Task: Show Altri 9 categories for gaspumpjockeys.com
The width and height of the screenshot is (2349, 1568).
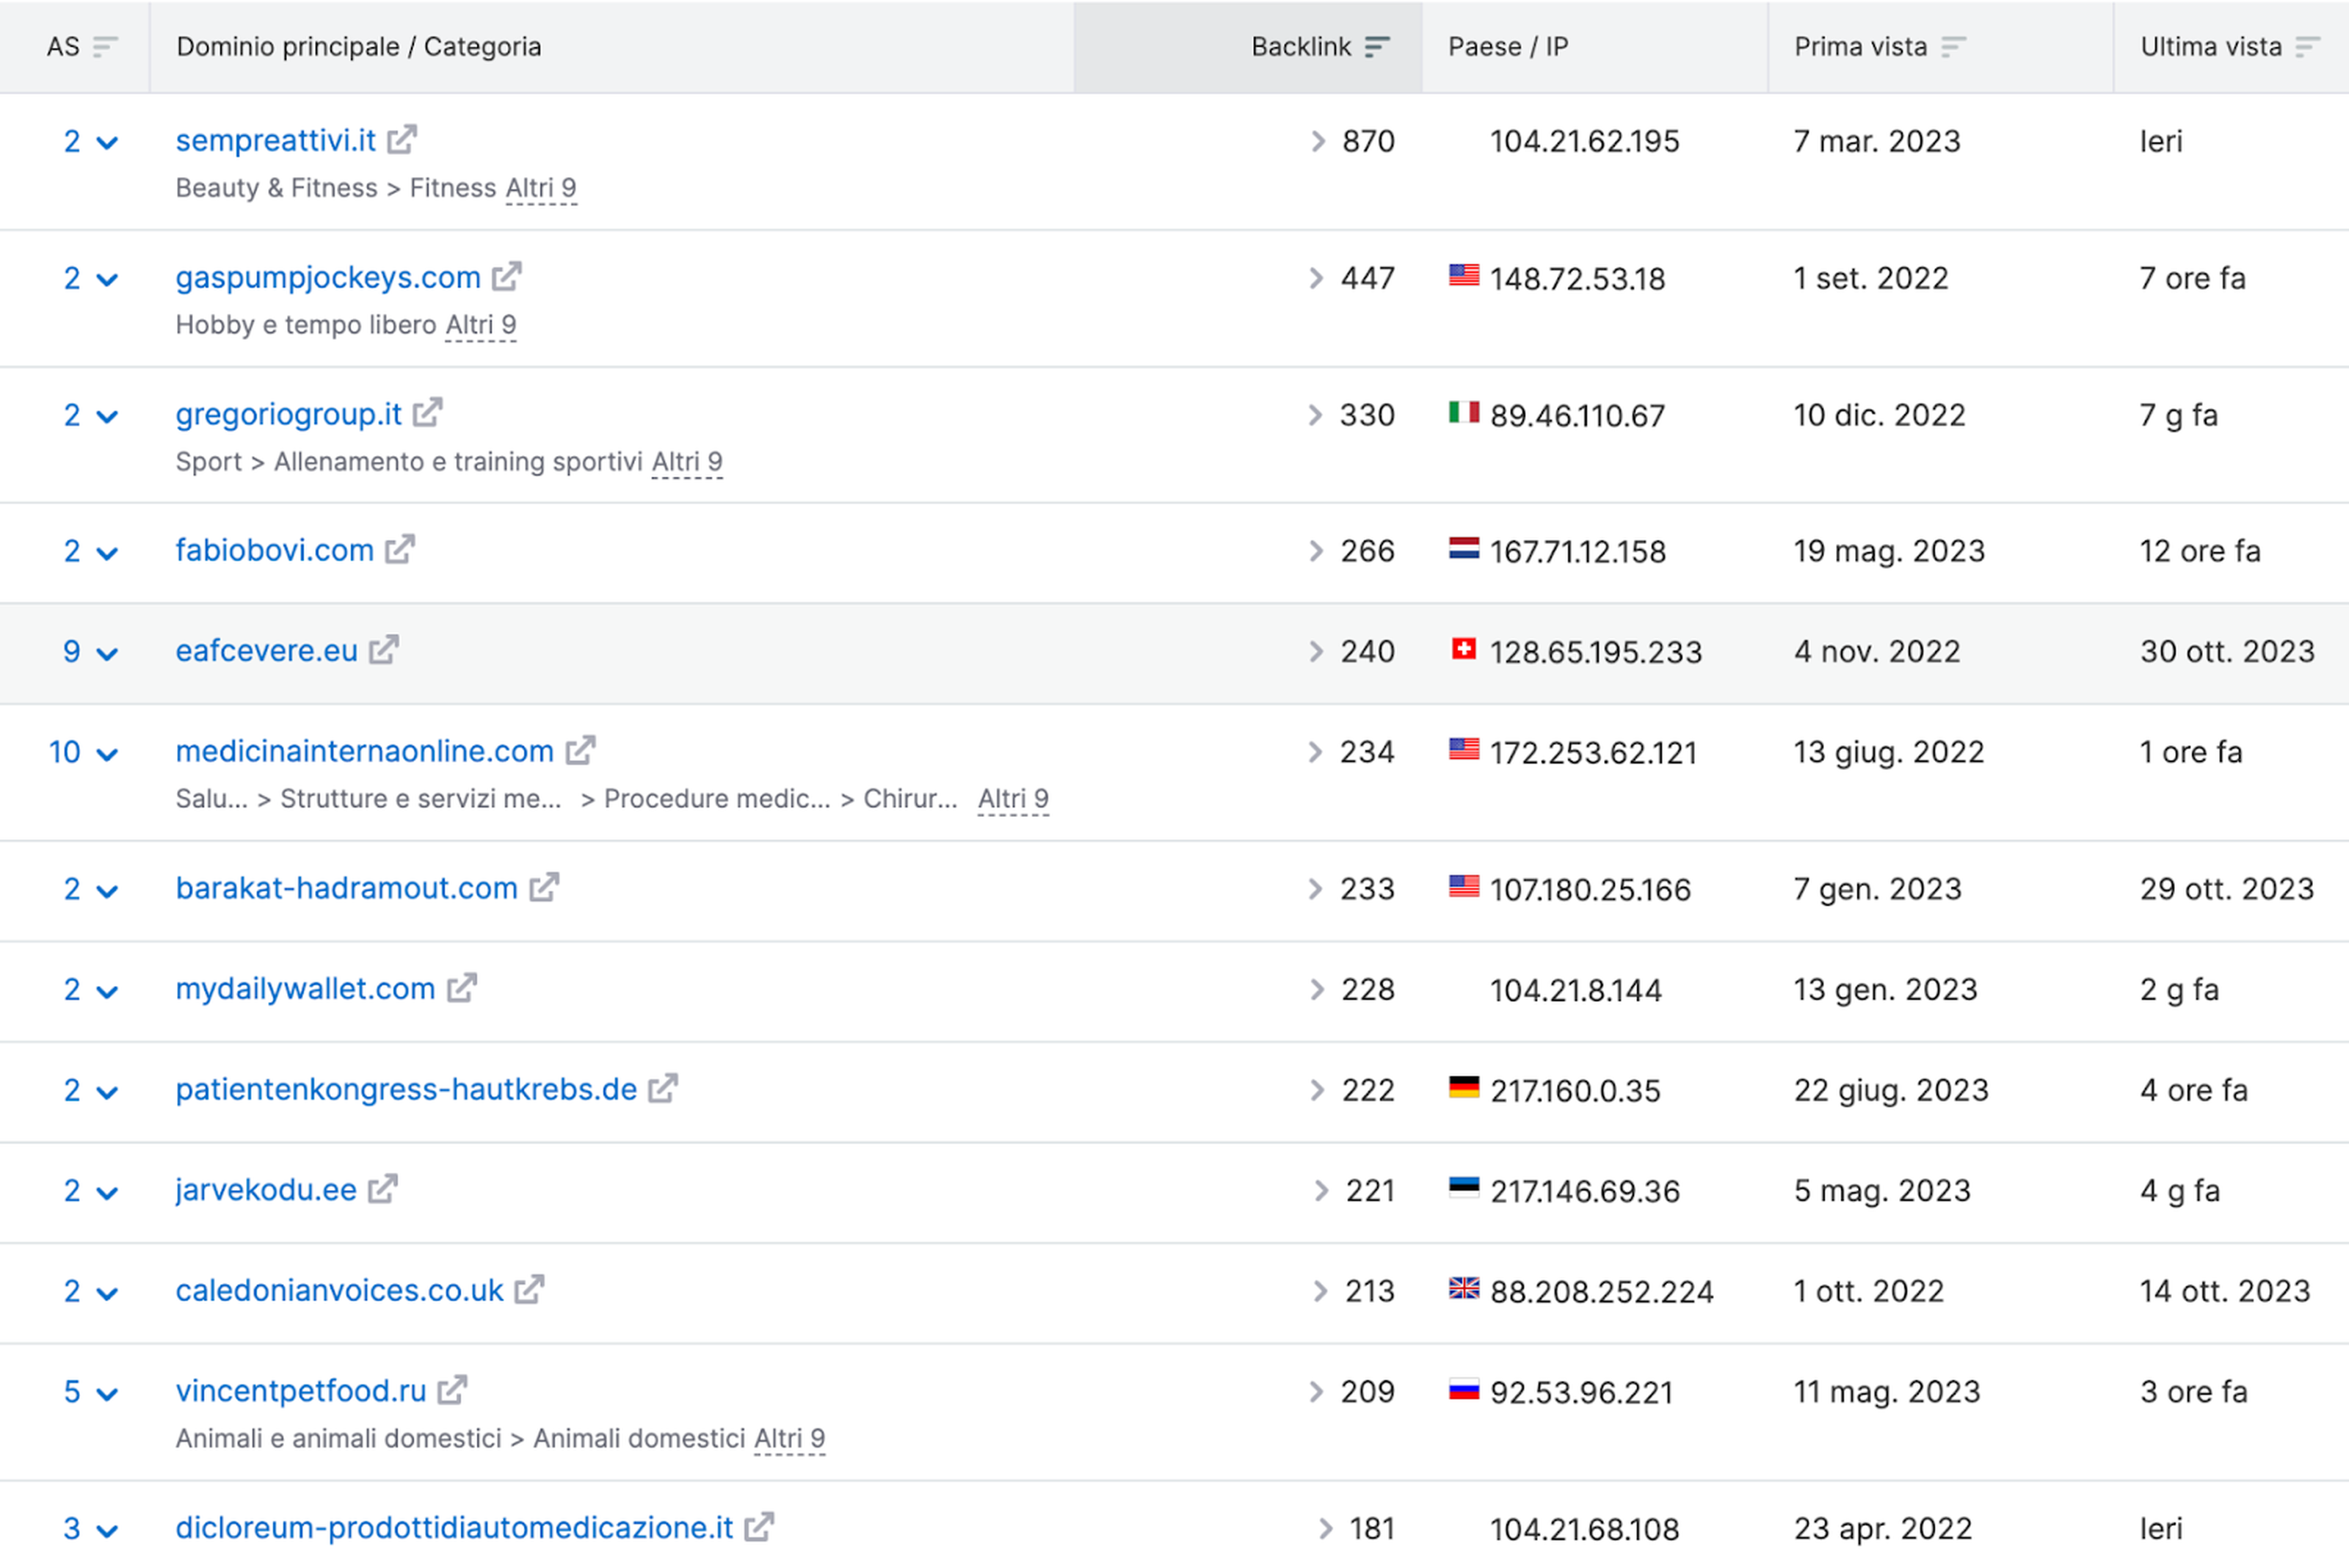Action: click(x=481, y=325)
